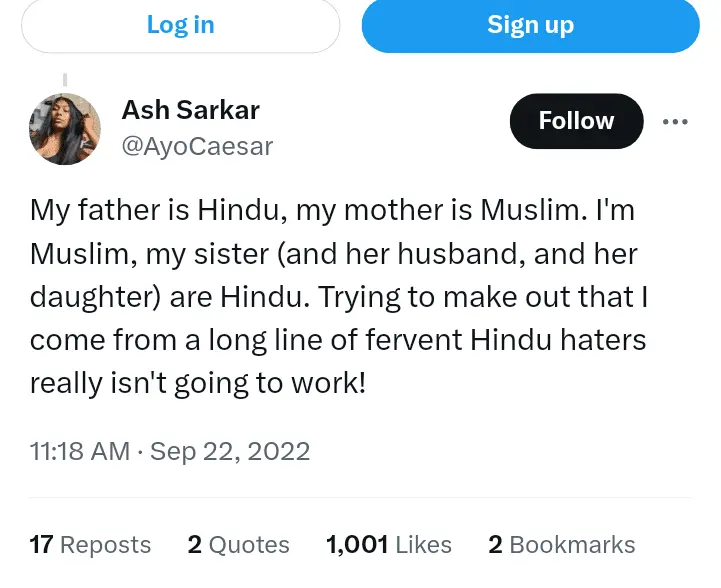This screenshot has height=588, width=721.
Task: View the 17 Reposts list
Action: point(90,545)
